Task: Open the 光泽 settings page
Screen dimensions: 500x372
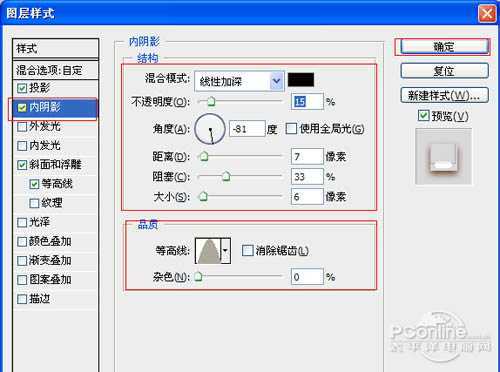Action: [x=40, y=222]
